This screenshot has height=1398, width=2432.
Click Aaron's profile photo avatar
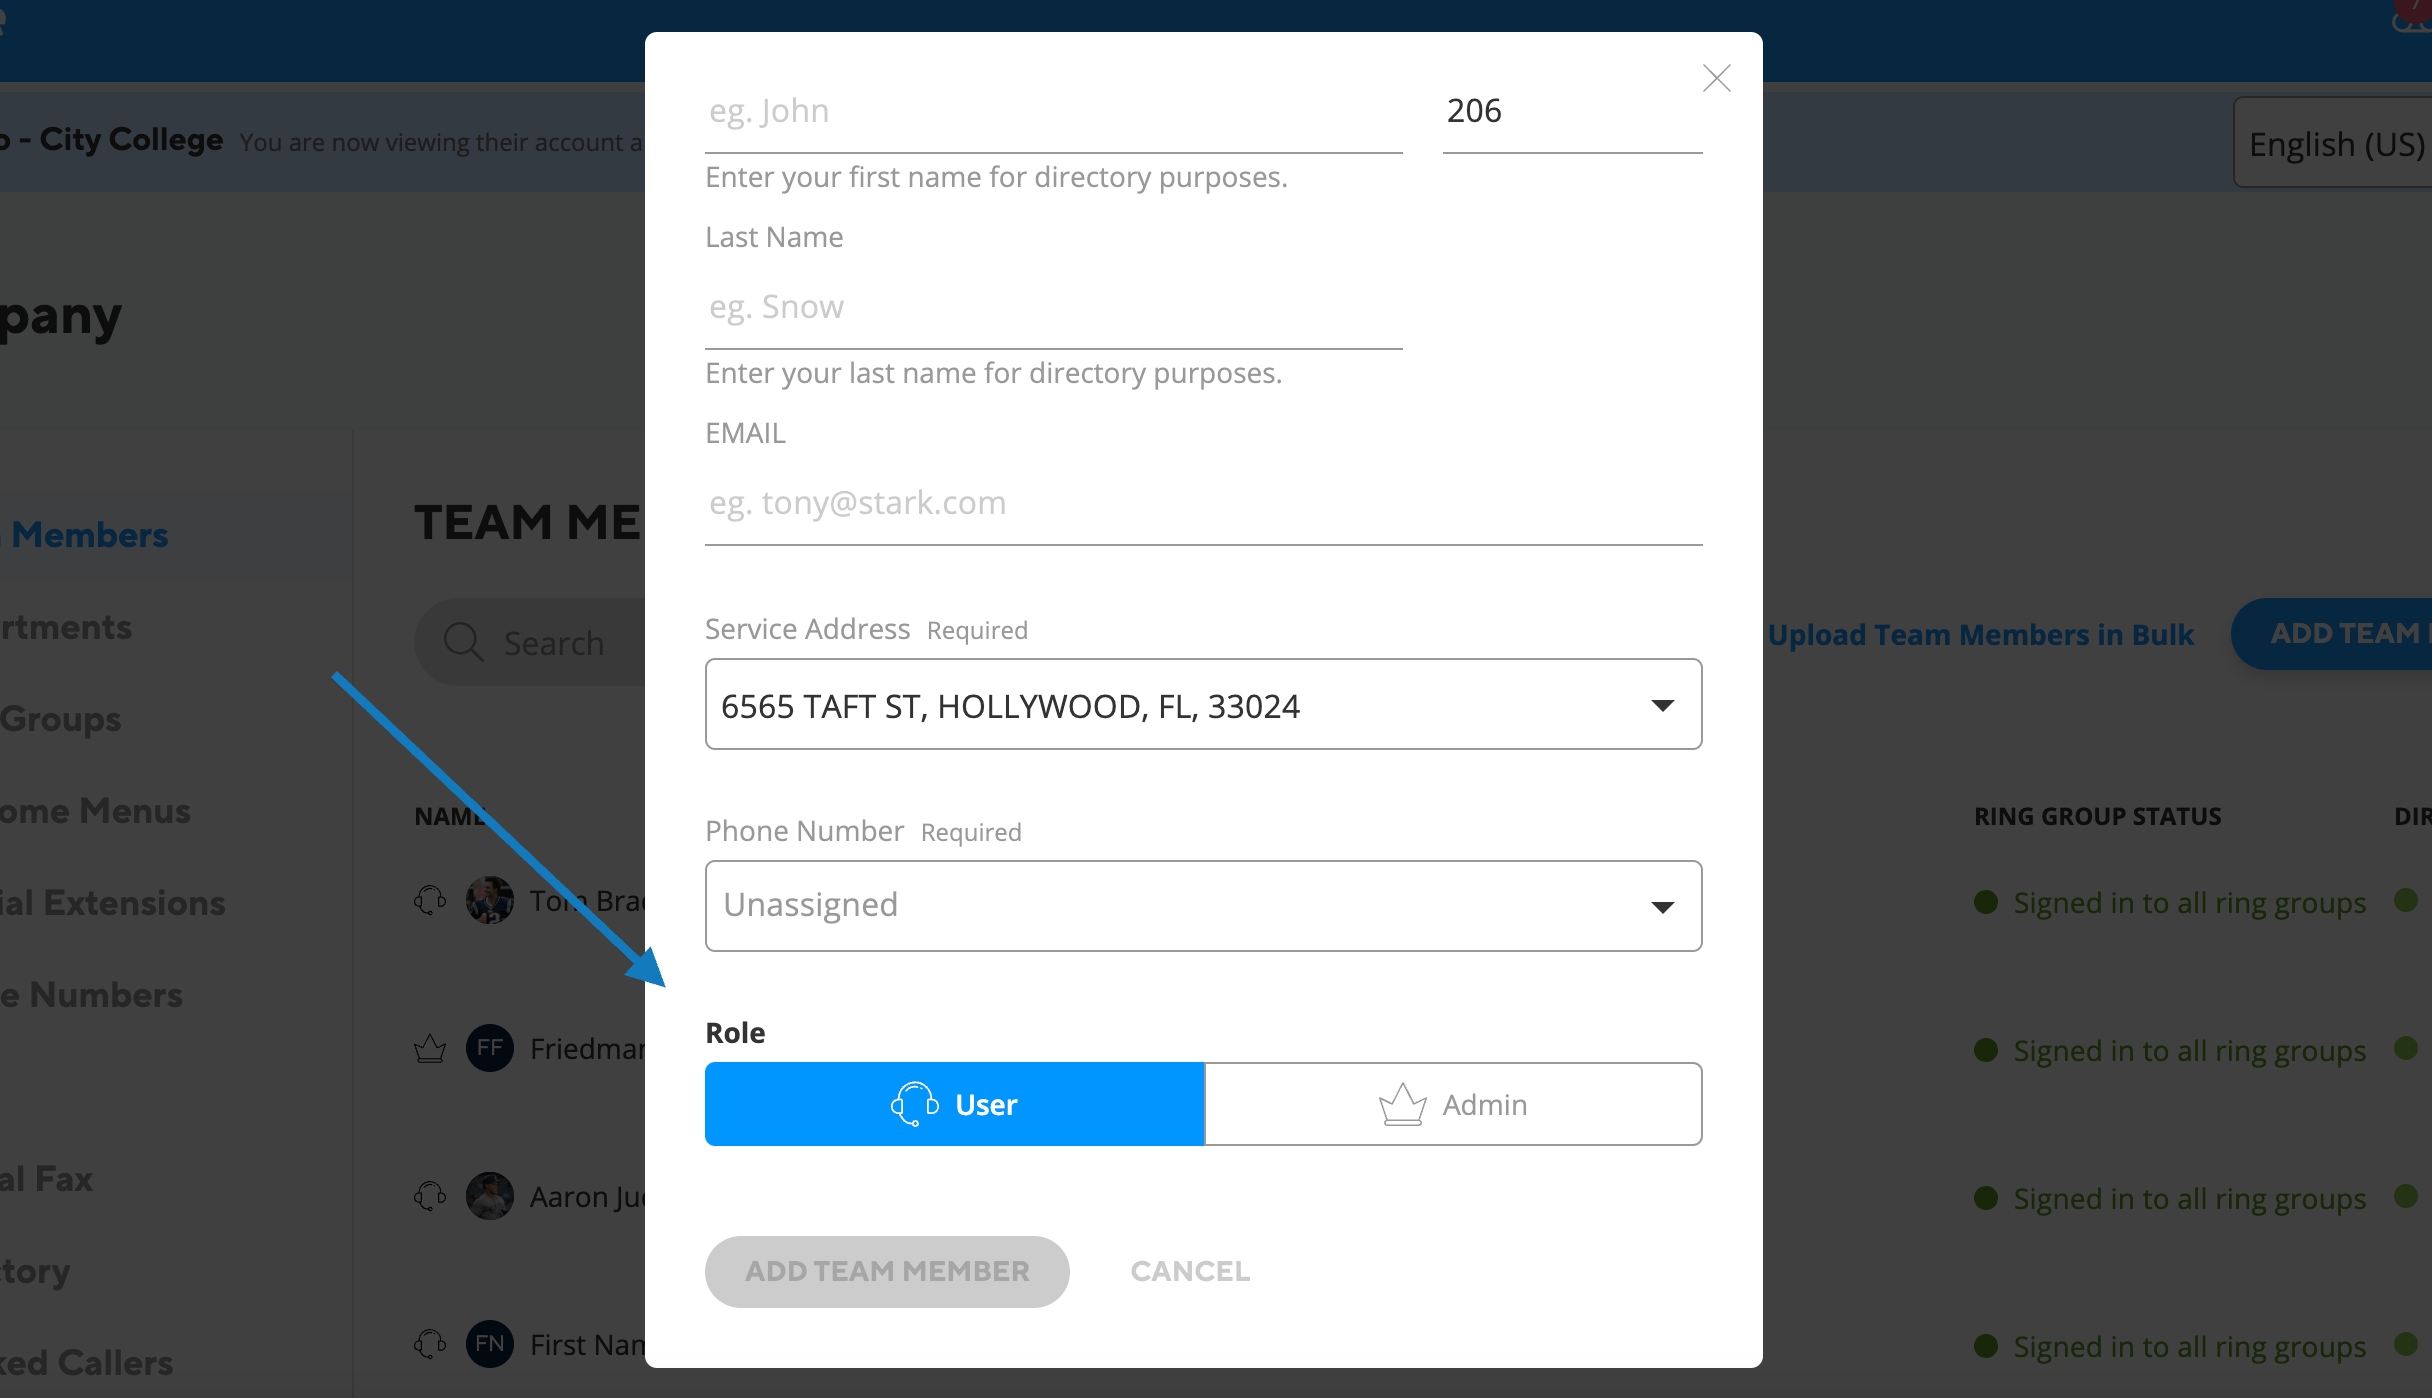(x=490, y=1196)
